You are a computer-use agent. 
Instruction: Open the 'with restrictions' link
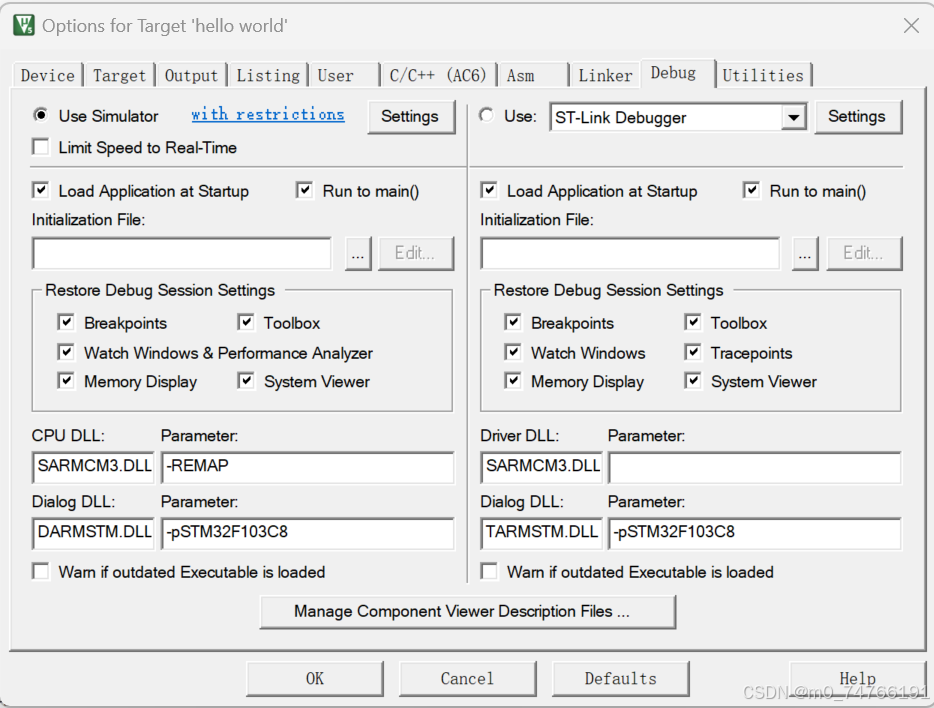click(267, 114)
